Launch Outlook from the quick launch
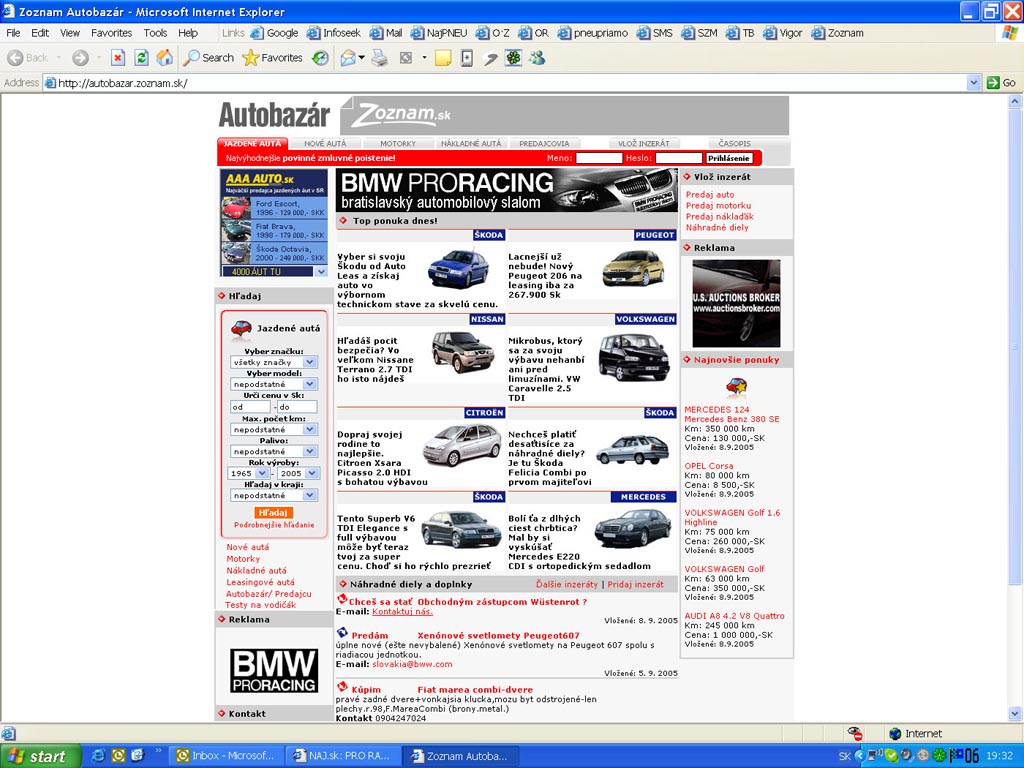 pyautogui.click(x=118, y=756)
